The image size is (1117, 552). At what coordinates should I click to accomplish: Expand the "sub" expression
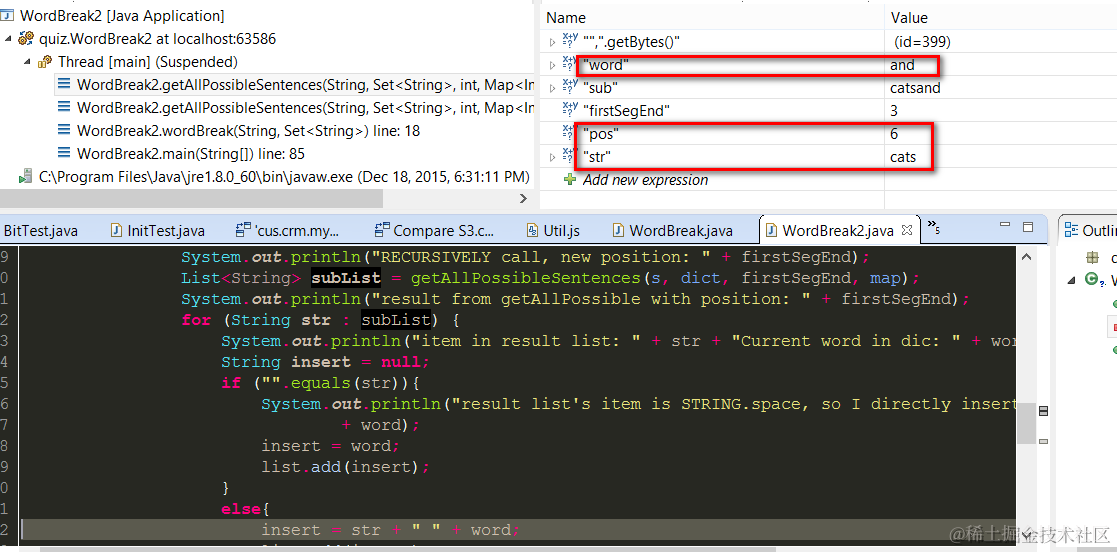pyautogui.click(x=552, y=88)
